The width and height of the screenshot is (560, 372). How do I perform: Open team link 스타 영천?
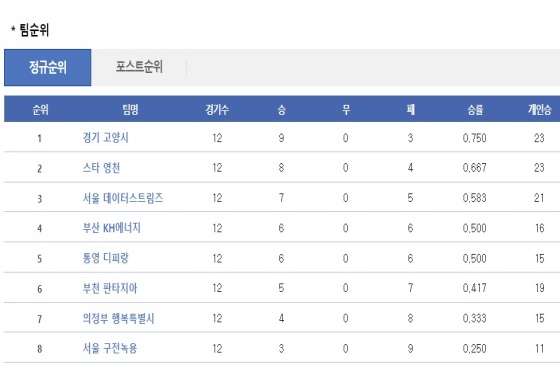101,168
